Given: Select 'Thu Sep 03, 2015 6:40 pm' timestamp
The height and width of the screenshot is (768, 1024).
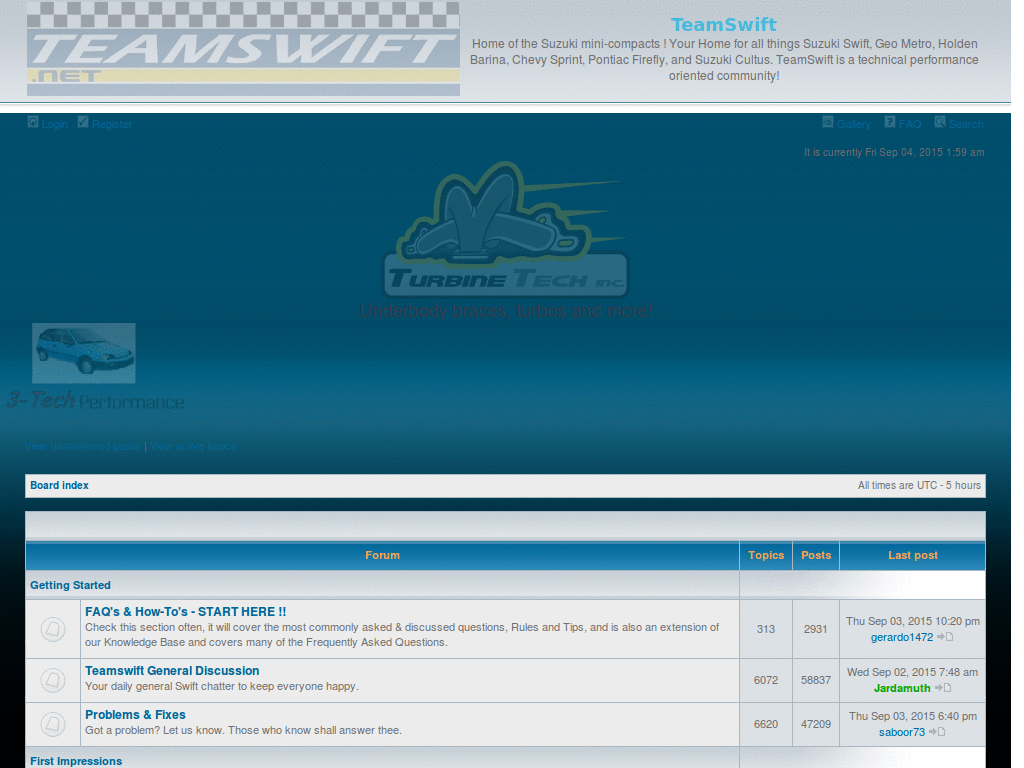Looking at the screenshot, I should (913, 716).
